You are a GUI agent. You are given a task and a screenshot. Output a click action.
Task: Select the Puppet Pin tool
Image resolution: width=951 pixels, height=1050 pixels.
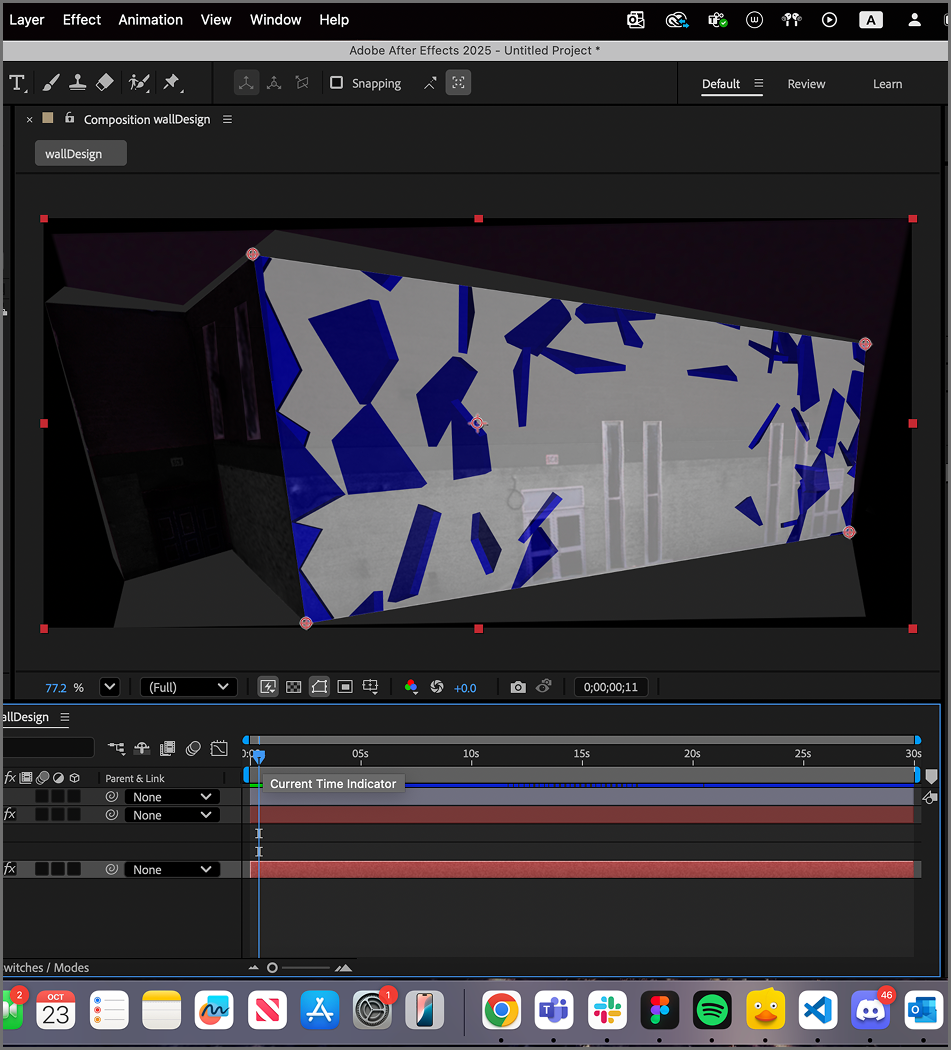point(171,83)
